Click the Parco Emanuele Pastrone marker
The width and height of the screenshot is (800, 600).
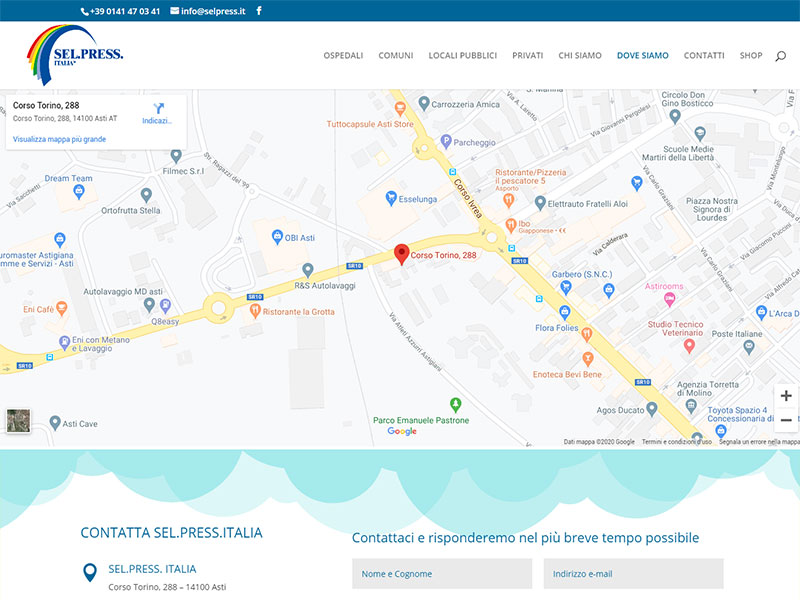click(456, 405)
